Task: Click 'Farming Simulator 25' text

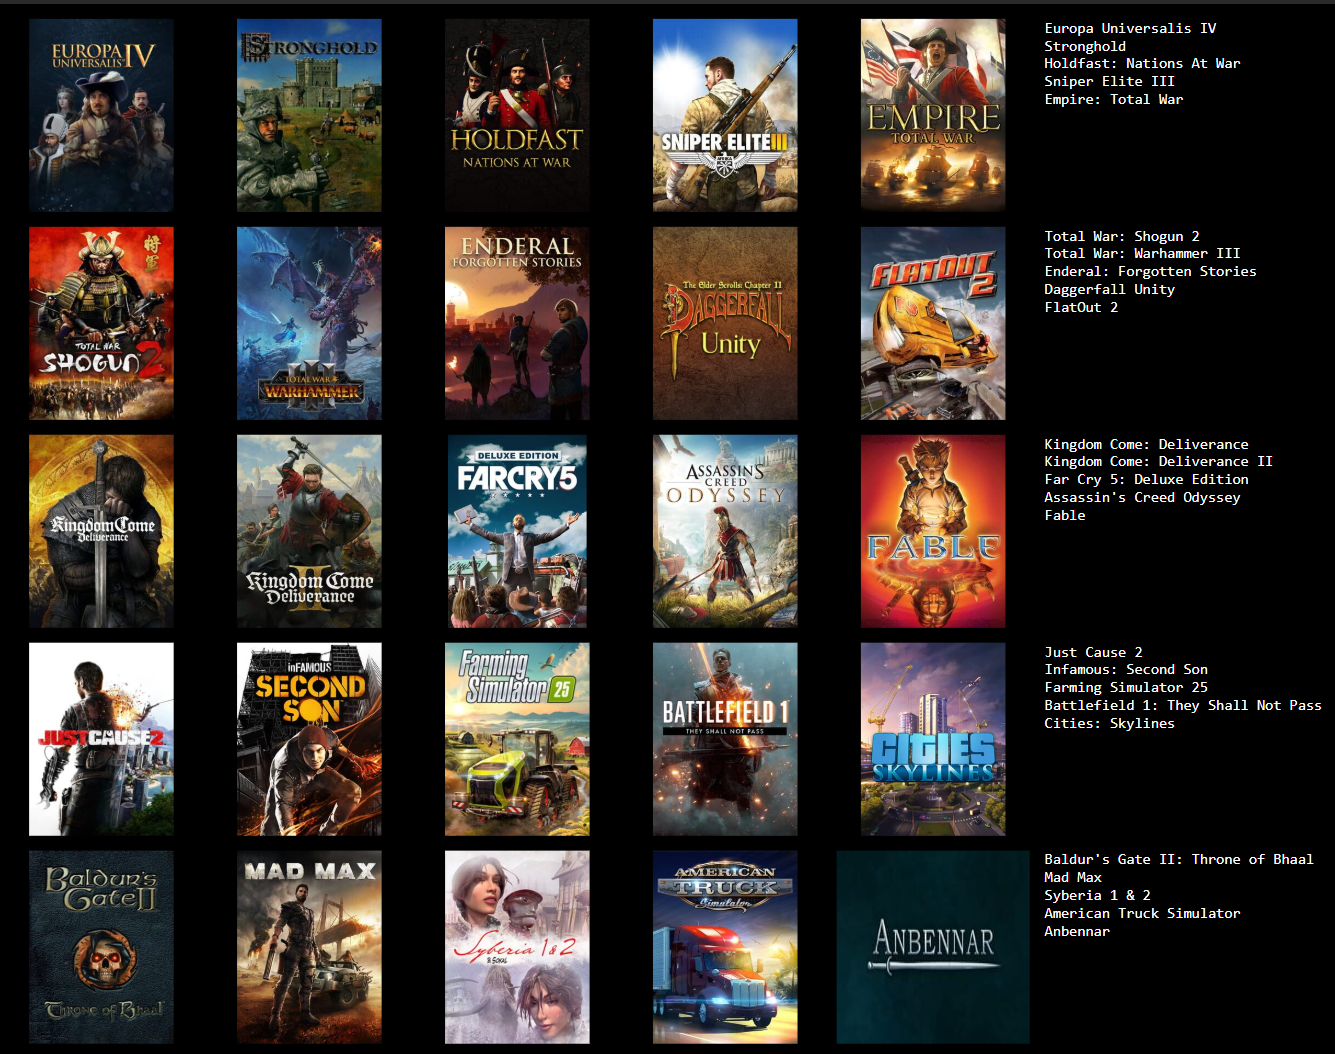Action: pyautogui.click(x=1126, y=687)
